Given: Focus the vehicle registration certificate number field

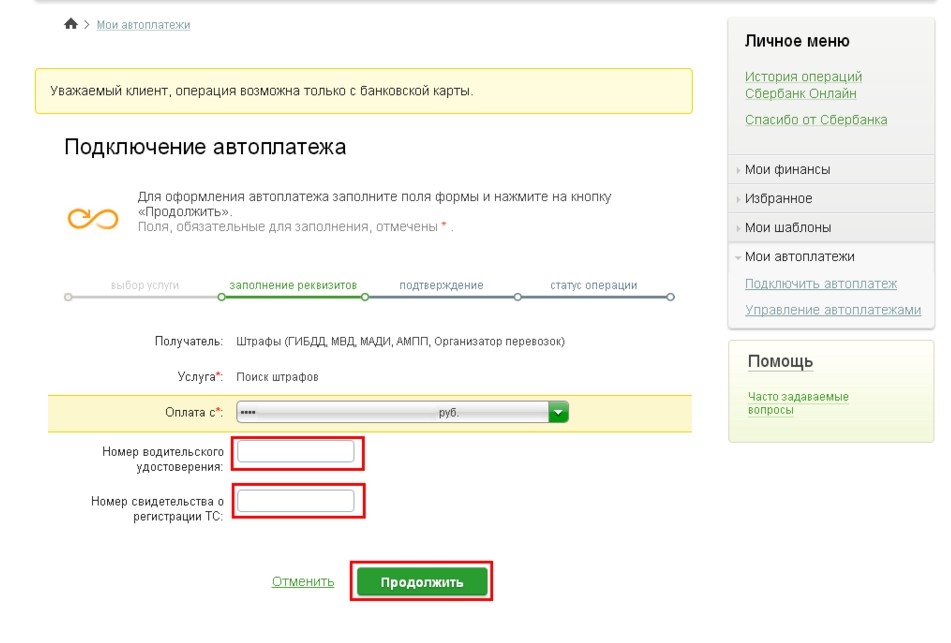Looking at the screenshot, I should pyautogui.click(x=295, y=501).
